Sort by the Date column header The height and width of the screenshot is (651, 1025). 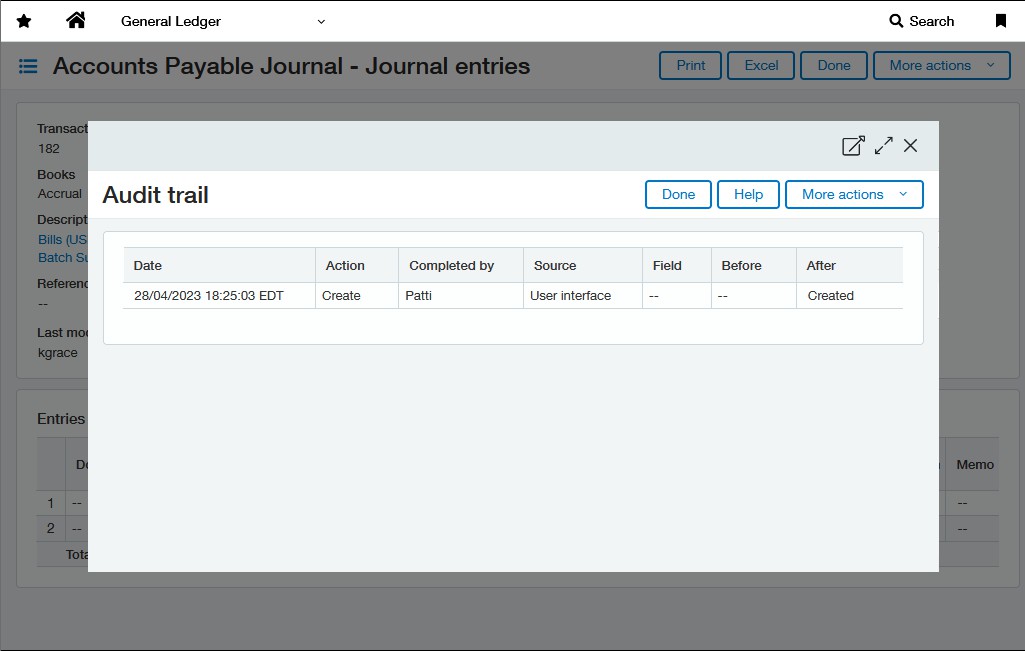pyautogui.click(x=148, y=266)
